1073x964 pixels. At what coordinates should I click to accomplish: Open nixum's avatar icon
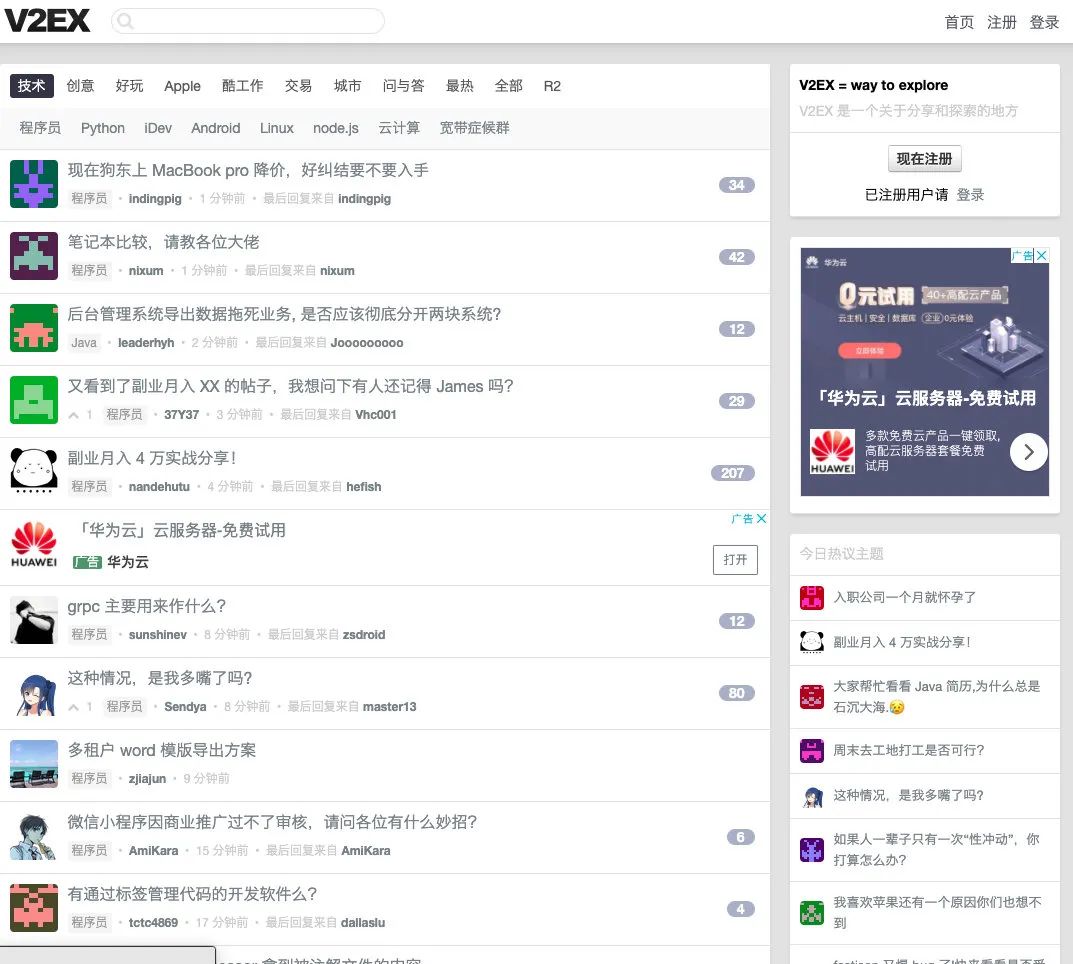click(x=34, y=256)
